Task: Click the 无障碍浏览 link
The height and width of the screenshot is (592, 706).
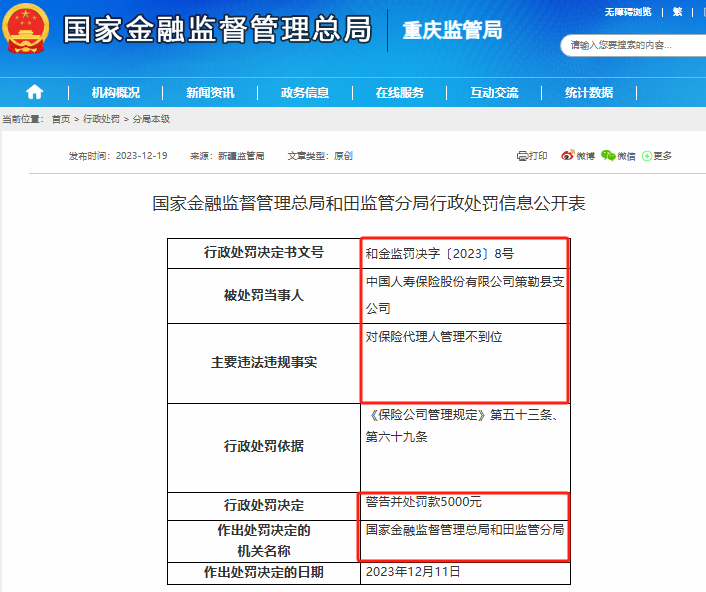Action: coord(628,12)
